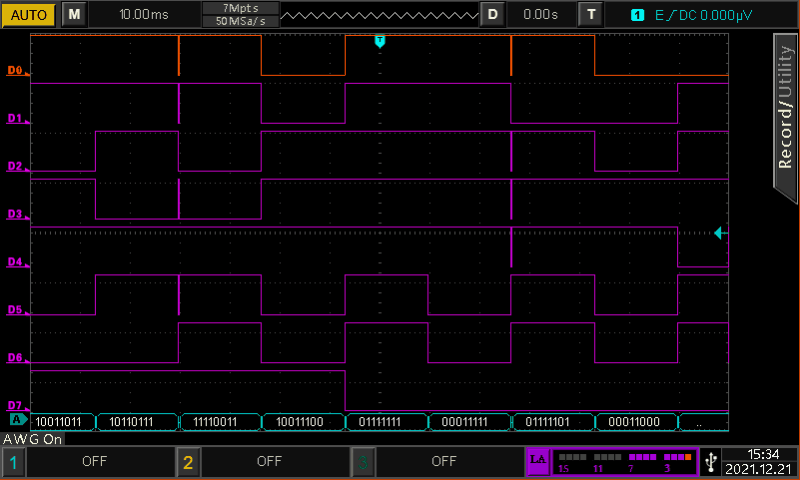Screen dimensions: 800x480
Task: Toggle channel 1 OFF button
Action: (94, 462)
